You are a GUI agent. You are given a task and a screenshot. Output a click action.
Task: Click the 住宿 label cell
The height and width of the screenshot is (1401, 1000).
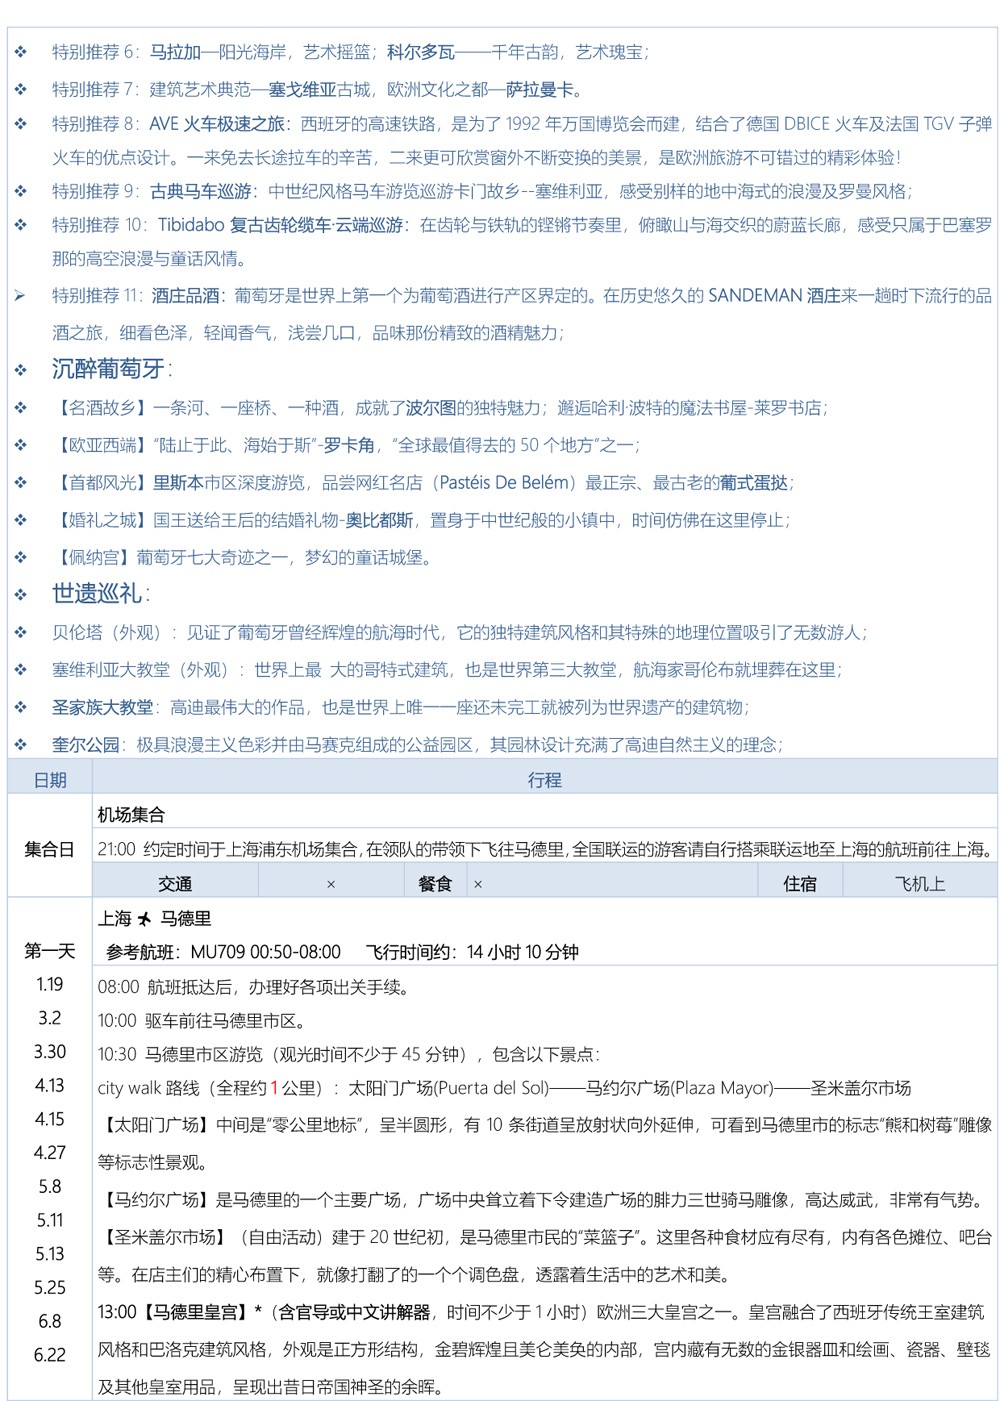click(799, 884)
